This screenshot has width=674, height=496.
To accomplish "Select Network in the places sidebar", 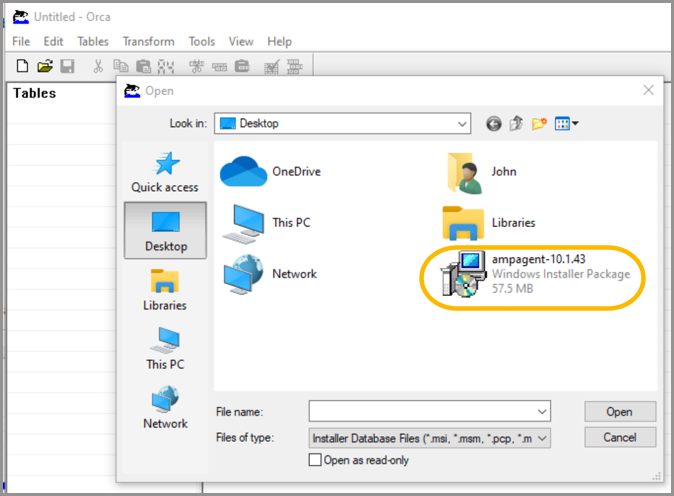I will tap(165, 409).
